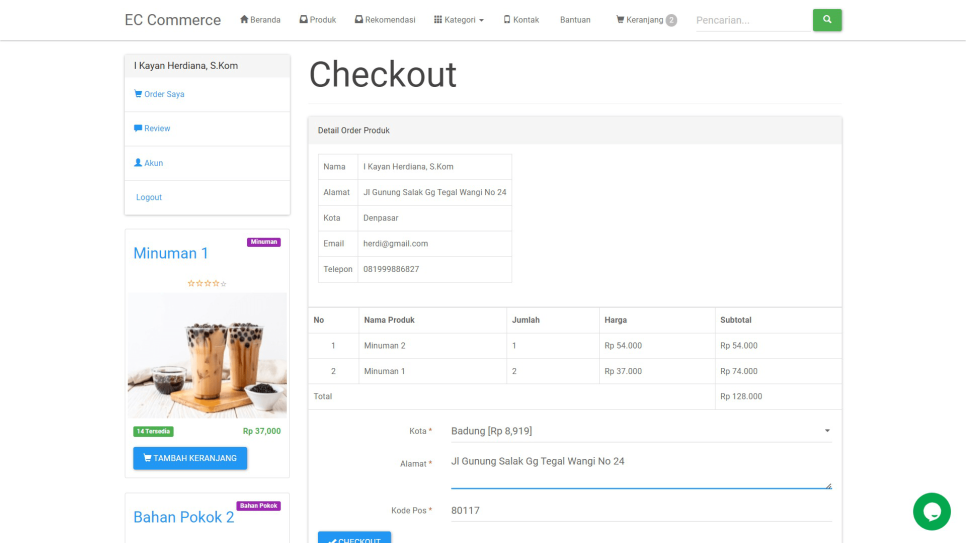Click the Keranjang cart icon in navbar

point(620,19)
